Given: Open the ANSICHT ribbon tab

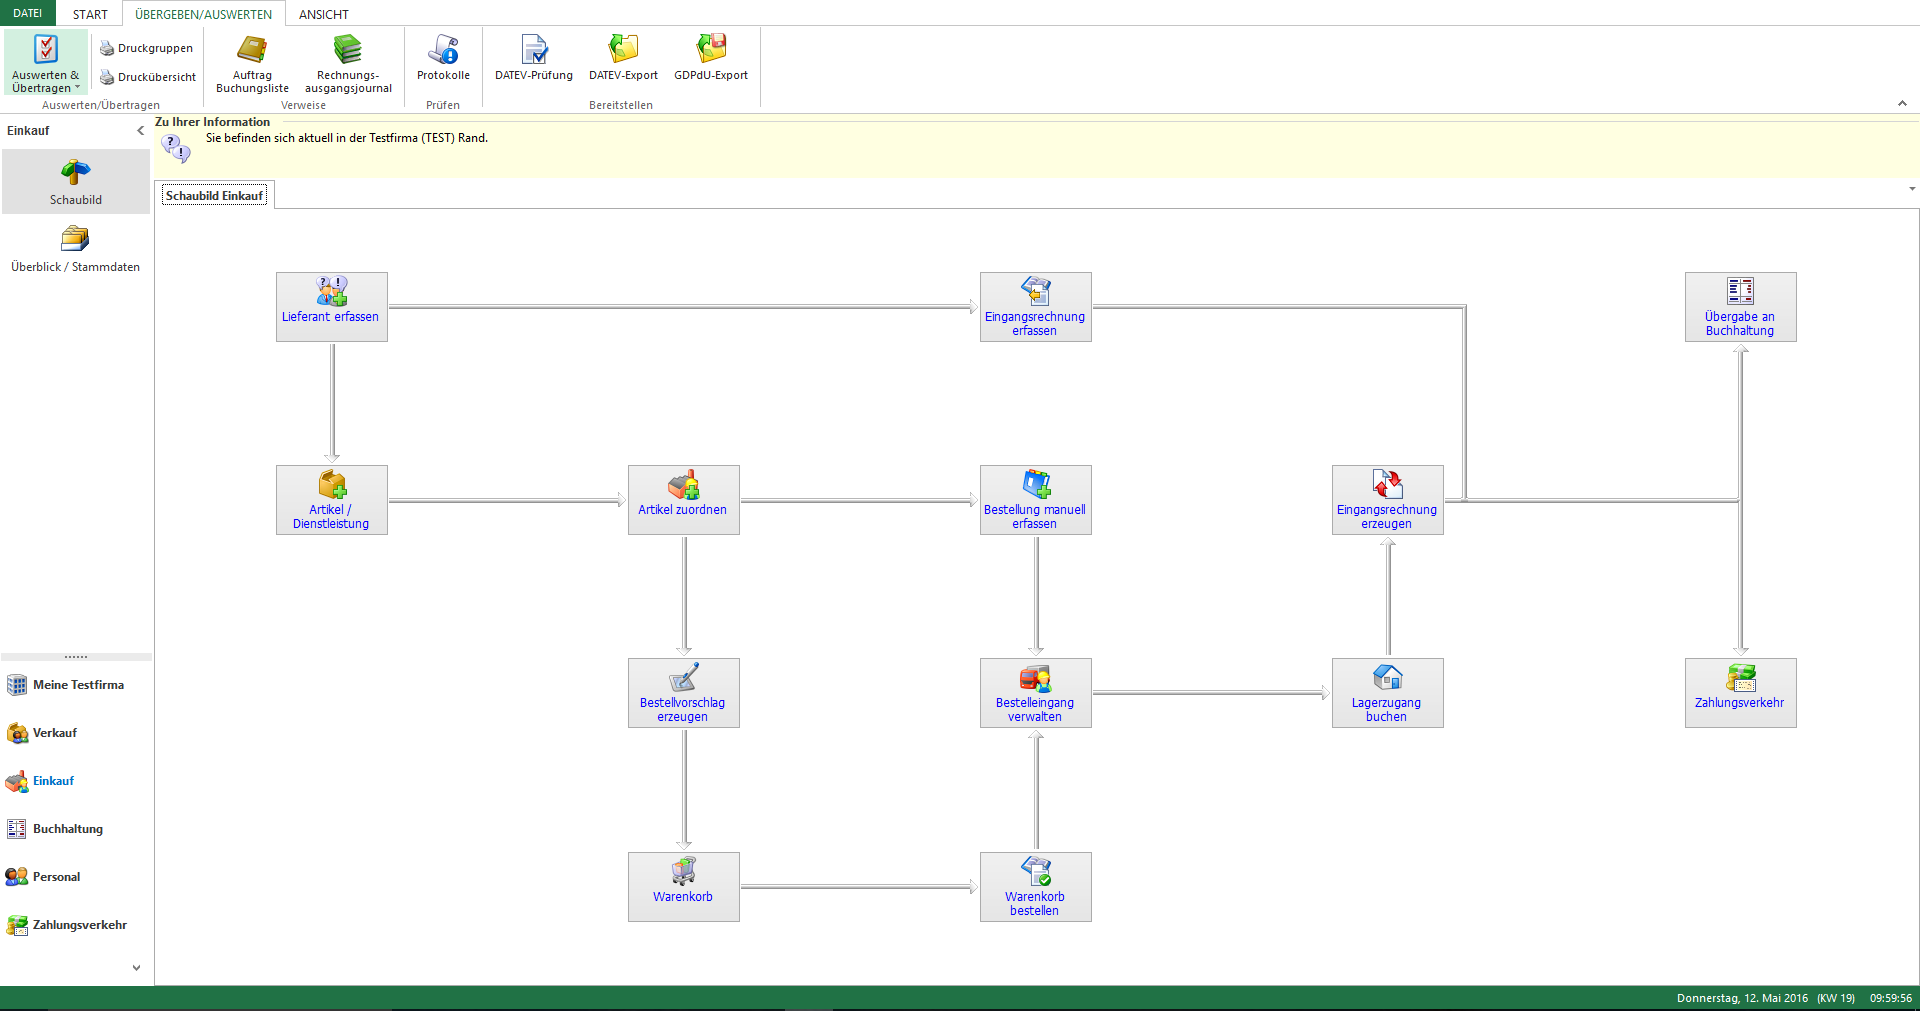Looking at the screenshot, I should point(323,14).
